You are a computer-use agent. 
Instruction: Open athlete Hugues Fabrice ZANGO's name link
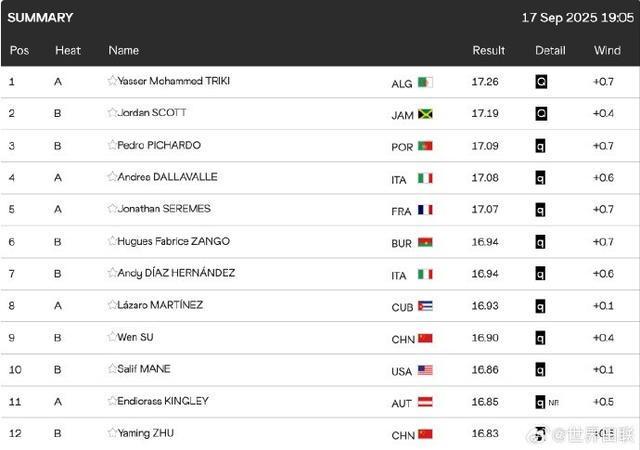click(173, 241)
